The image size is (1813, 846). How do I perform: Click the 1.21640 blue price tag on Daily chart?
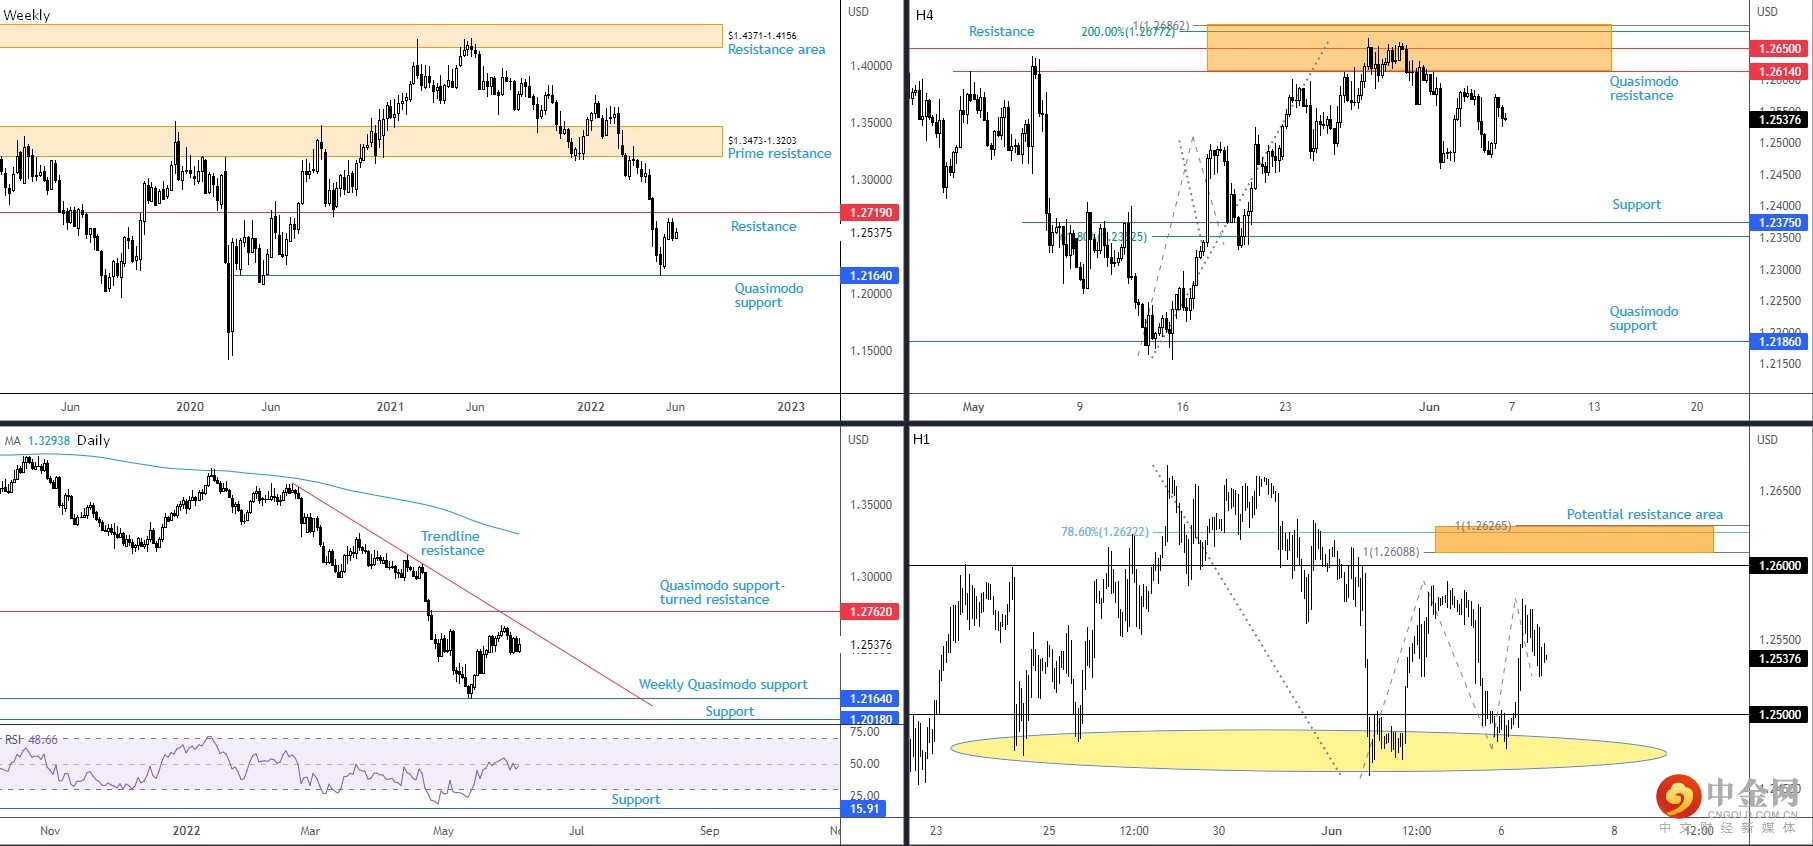pos(871,699)
